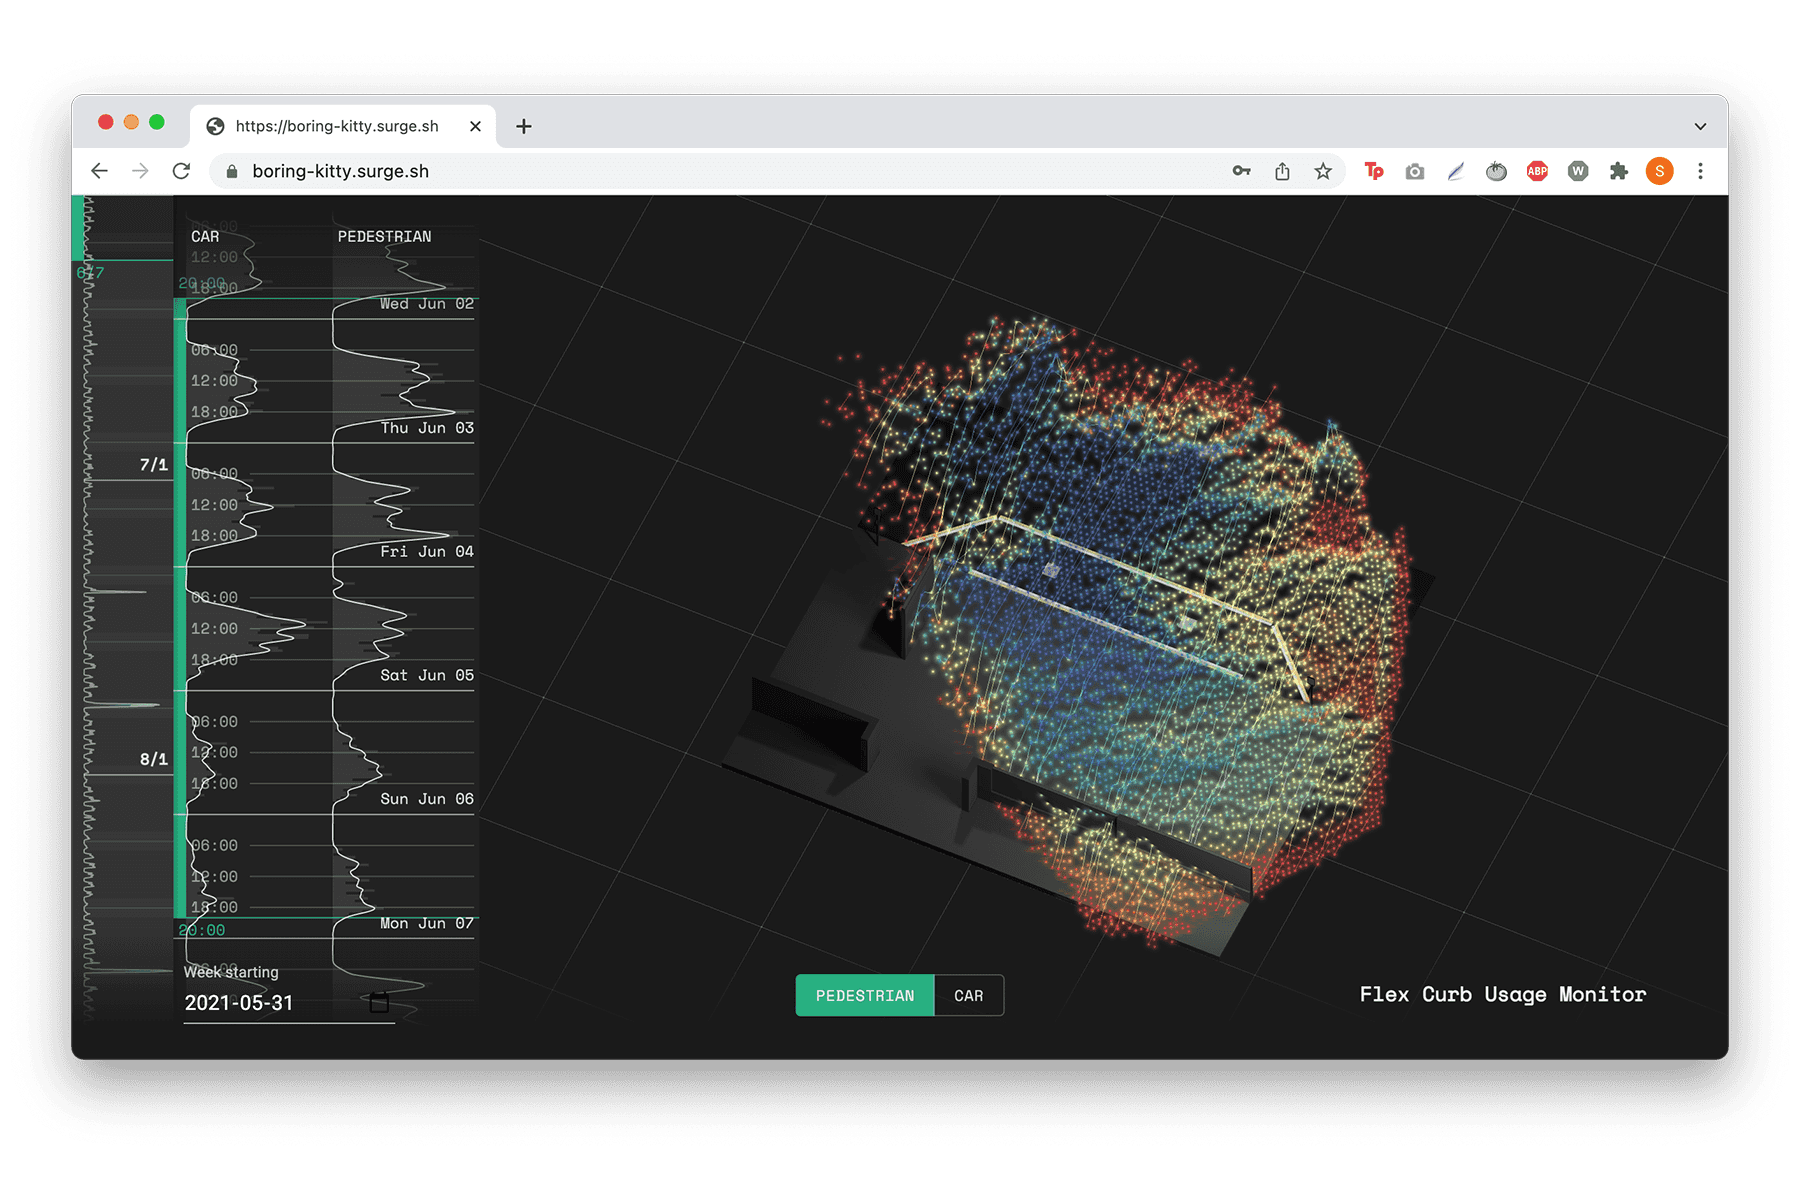Bookmark this page with star icon
This screenshot has width=1800, height=1200.
tap(1323, 171)
